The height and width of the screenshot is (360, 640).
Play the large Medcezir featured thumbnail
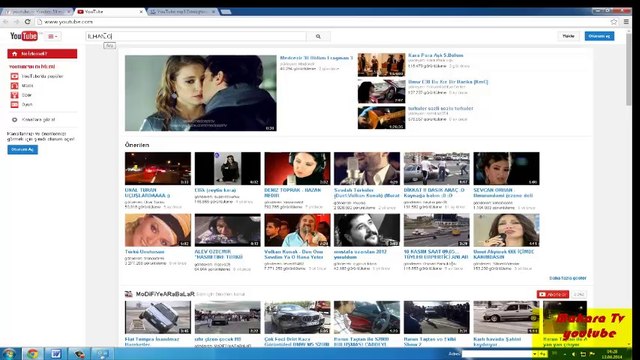click(200, 93)
